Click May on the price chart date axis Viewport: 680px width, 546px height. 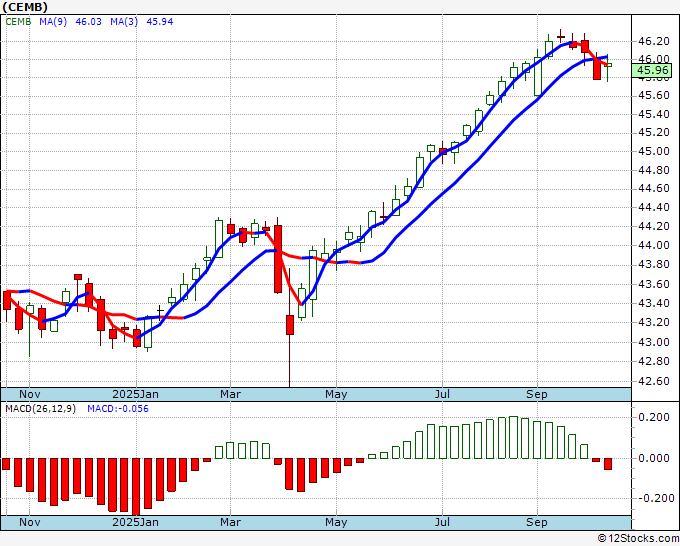pos(336,394)
